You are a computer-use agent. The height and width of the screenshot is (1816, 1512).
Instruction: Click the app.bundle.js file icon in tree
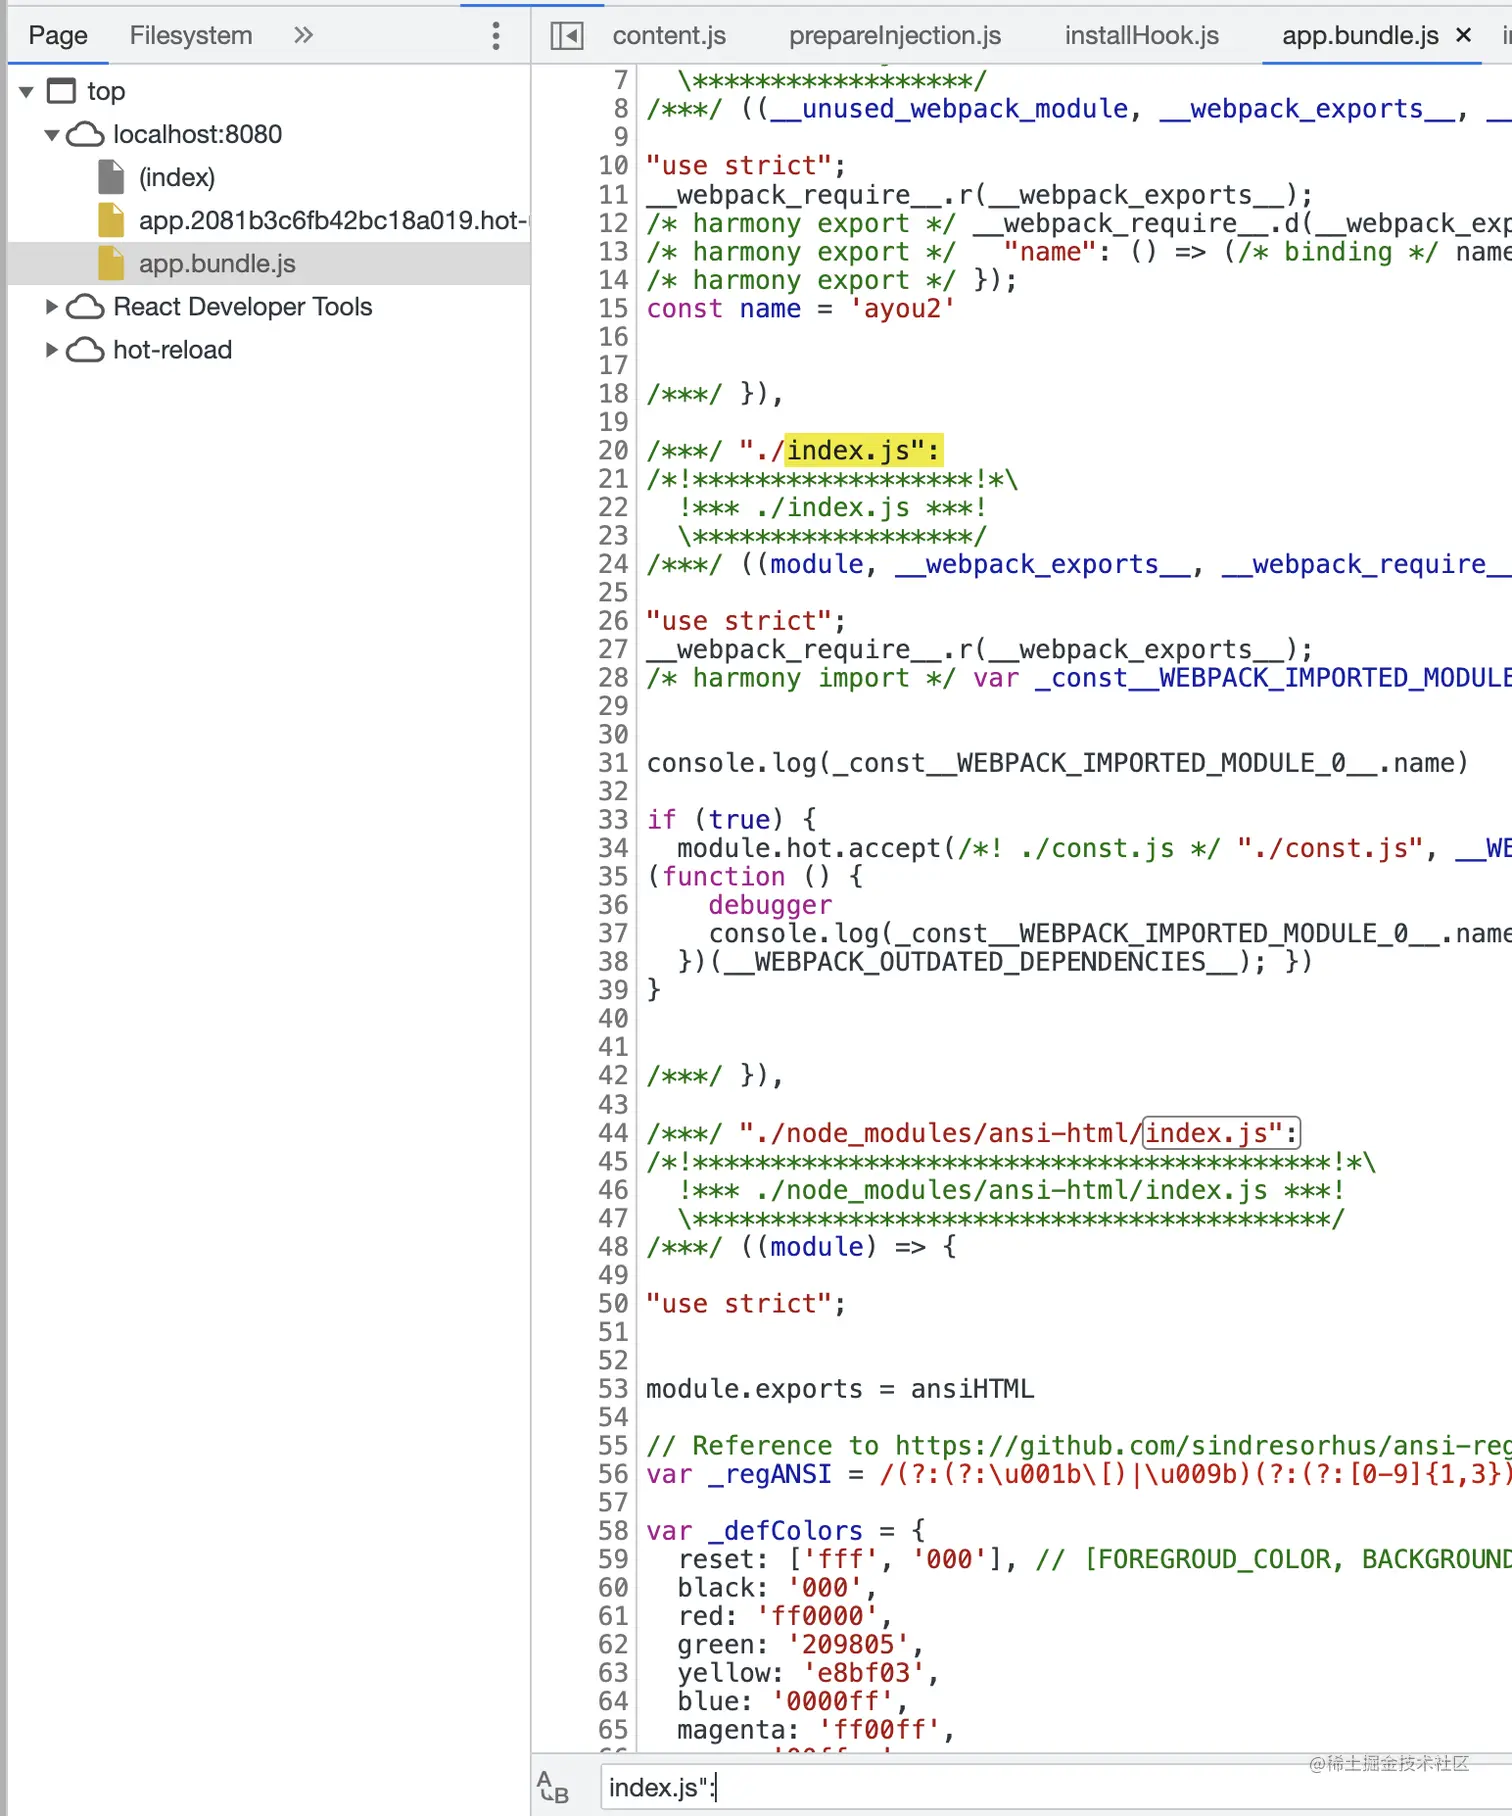[x=111, y=263]
